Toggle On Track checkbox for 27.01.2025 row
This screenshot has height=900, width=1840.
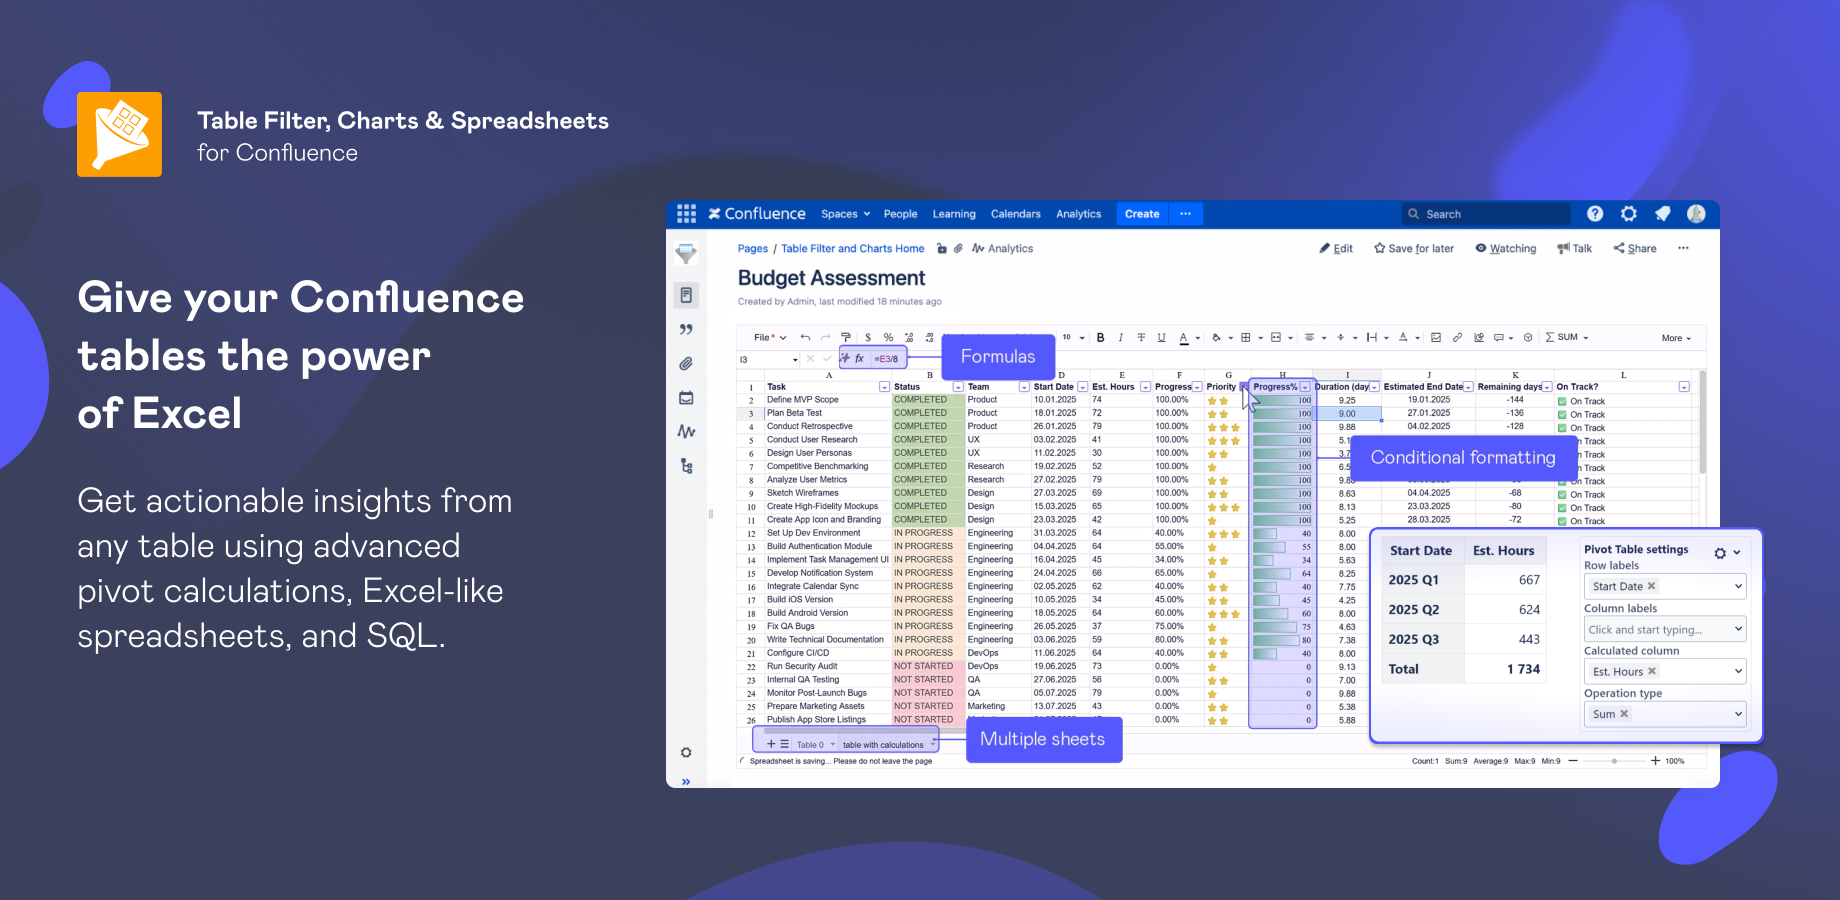point(1562,414)
